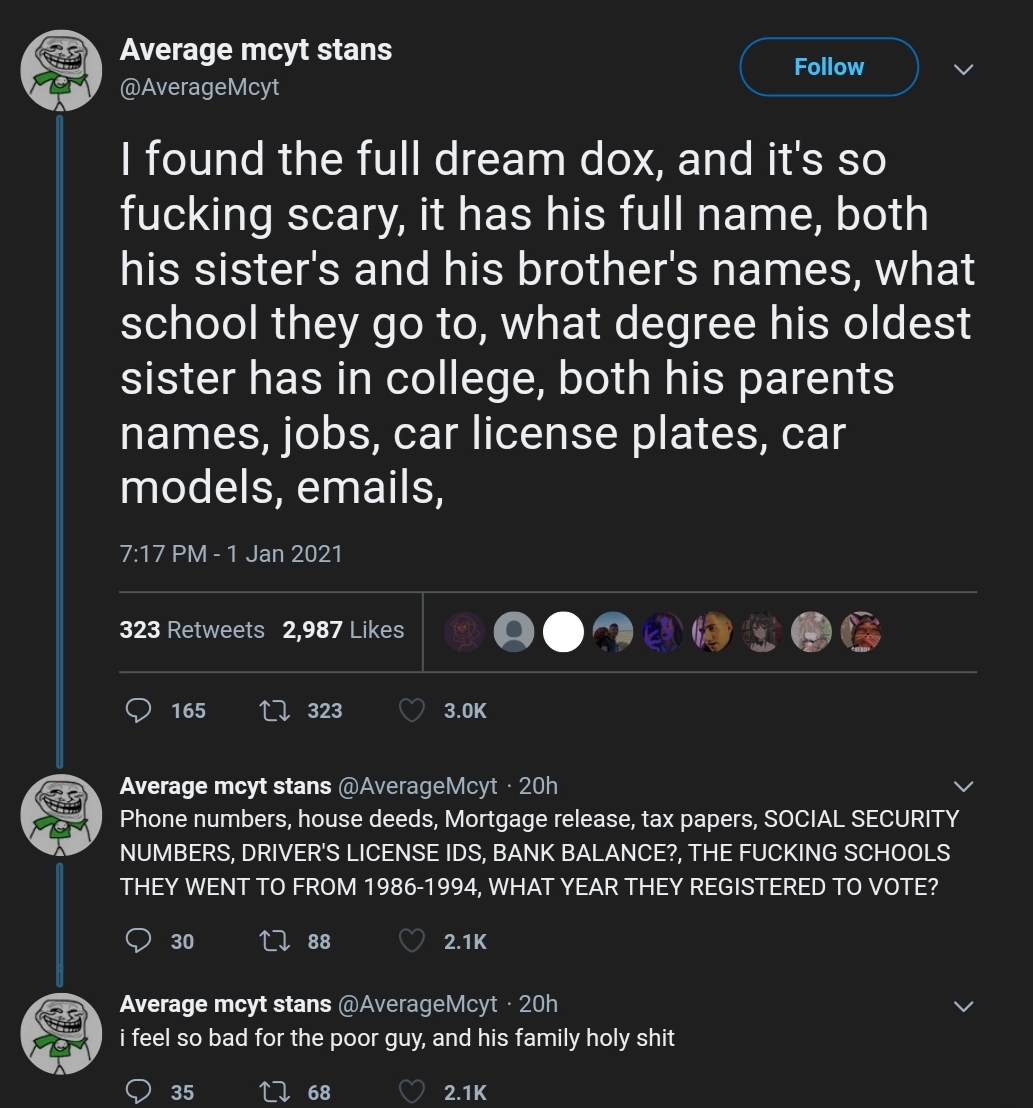Screen dimensions: 1033x1108
Task: Open the chevron menu next to Follow
Action: coord(964,69)
